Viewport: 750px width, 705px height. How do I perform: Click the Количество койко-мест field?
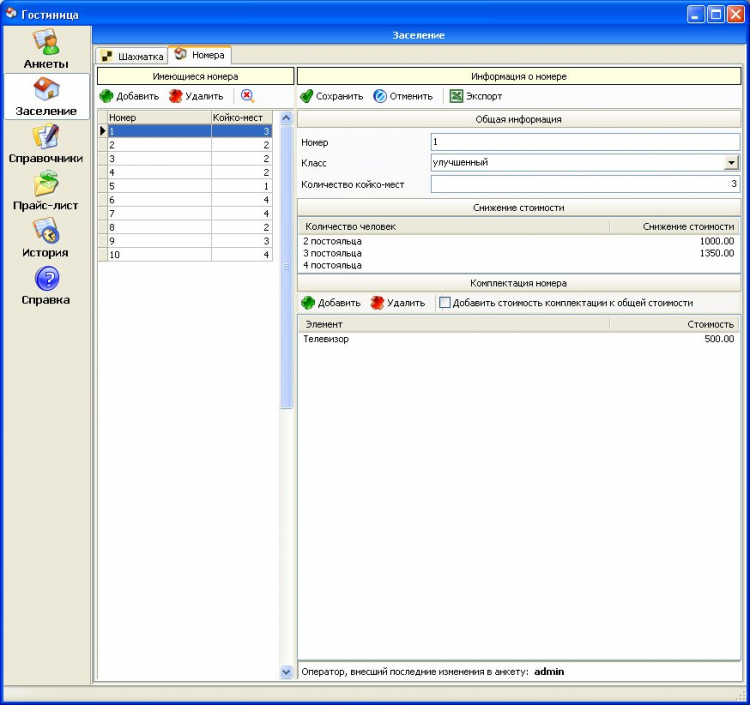[x=585, y=184]
